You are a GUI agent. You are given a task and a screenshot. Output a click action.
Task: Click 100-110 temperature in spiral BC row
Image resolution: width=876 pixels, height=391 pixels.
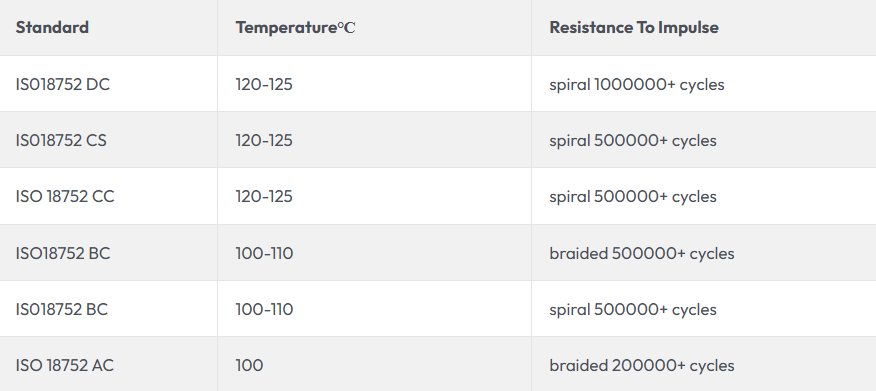tap(264, 309)
